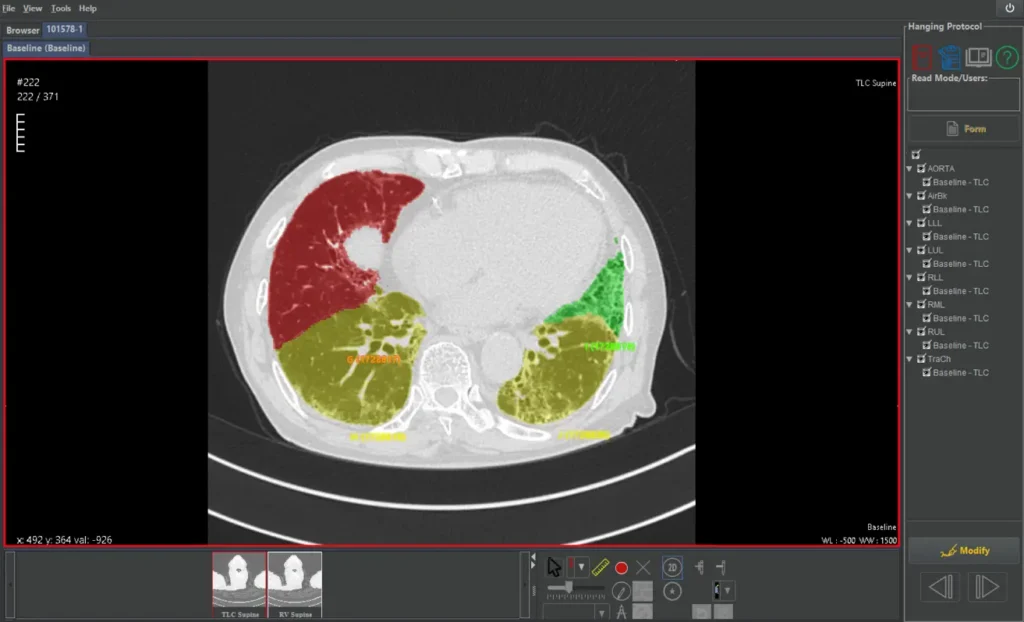Viewport: 1024px width, 622px height.
Task: Open the red marker color dropdown
Action: tap(582, 568)
